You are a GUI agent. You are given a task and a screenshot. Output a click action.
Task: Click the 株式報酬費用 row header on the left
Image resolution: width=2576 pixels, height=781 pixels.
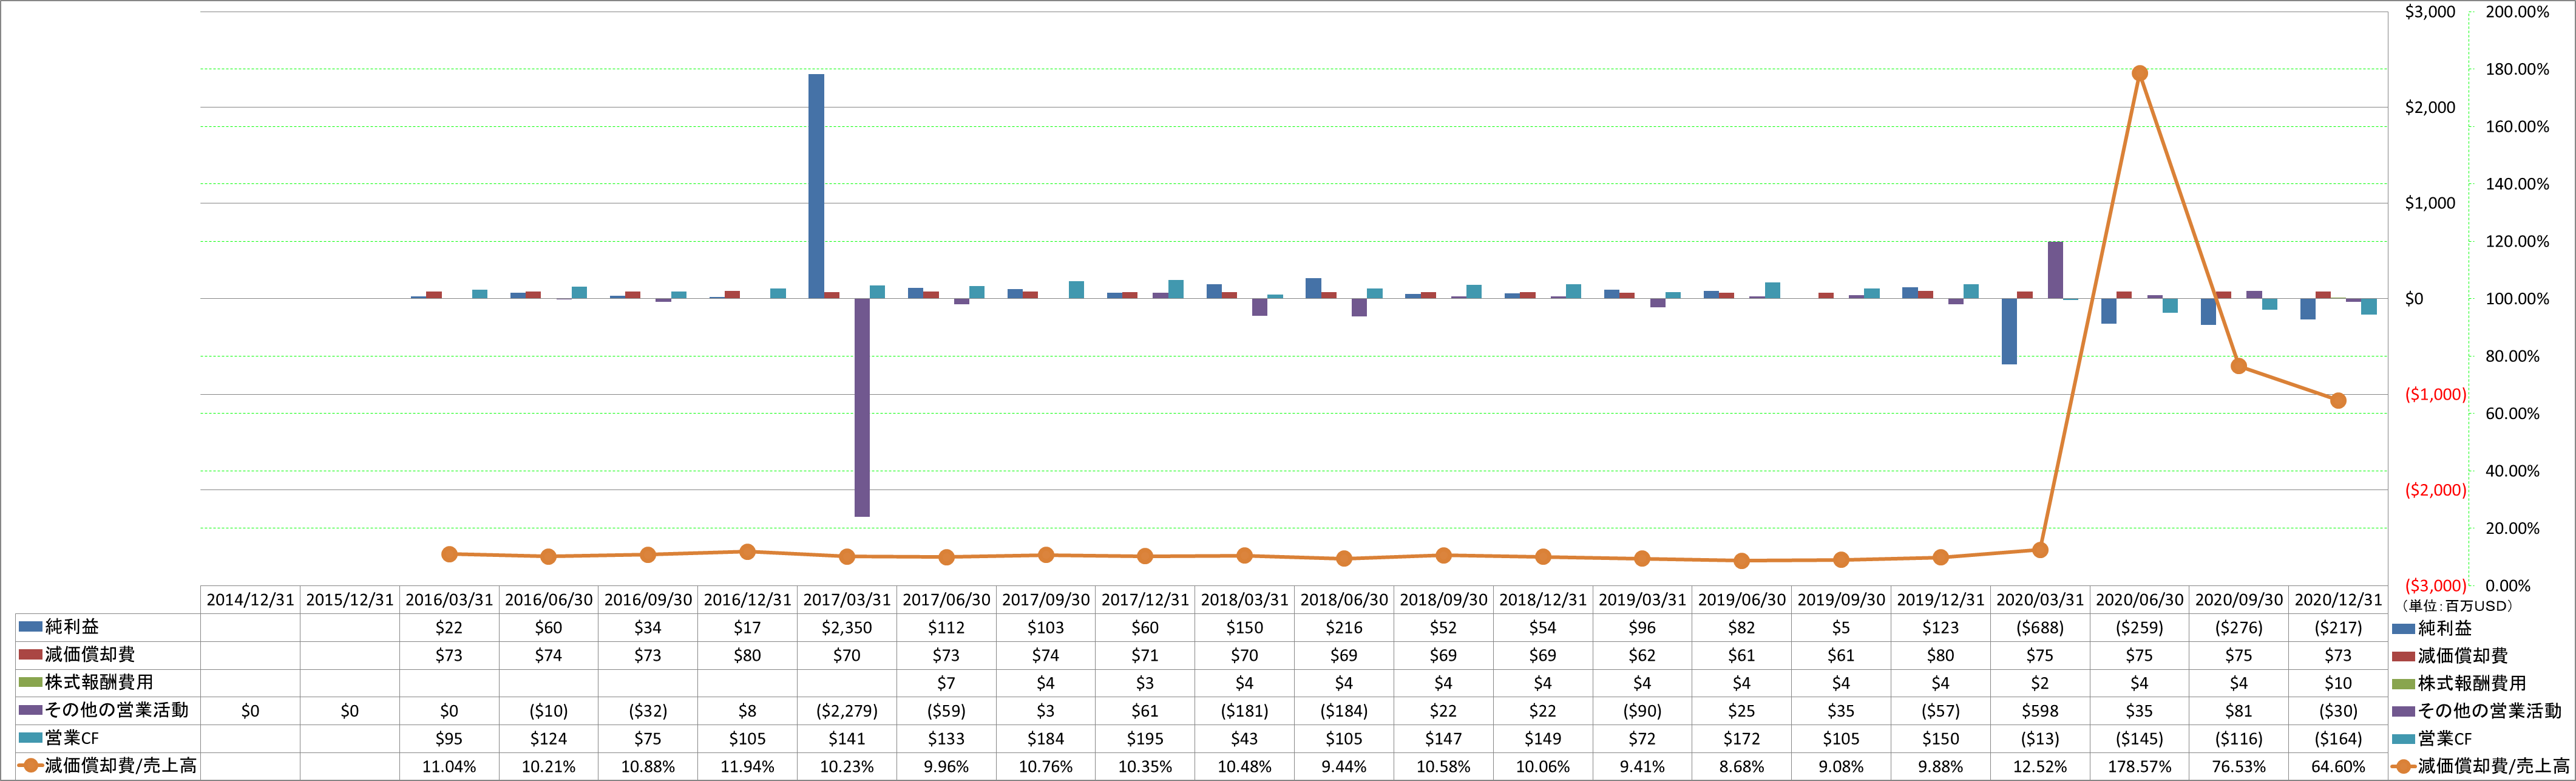coord(108,683)
